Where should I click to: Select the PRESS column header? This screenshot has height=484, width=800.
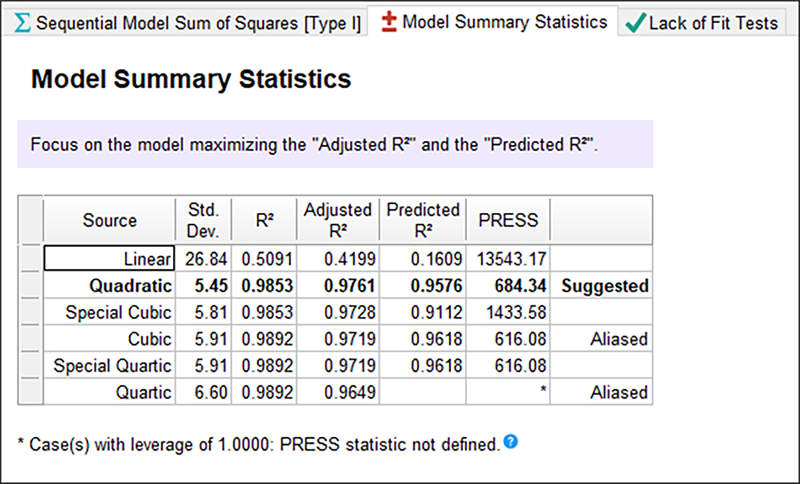click(508, 220)
